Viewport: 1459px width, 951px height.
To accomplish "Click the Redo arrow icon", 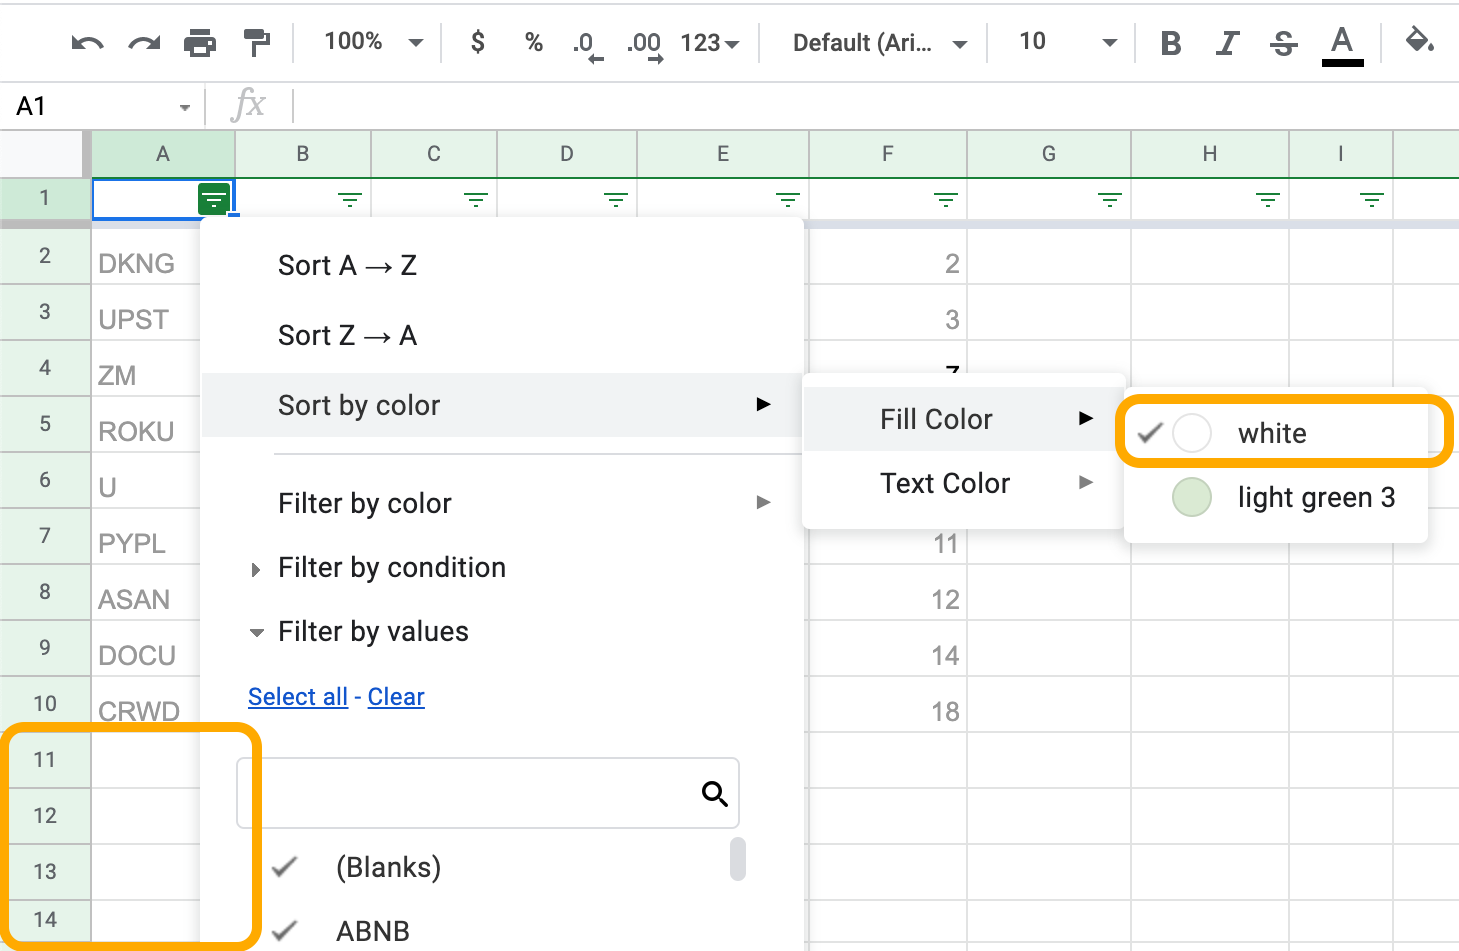I will (144, 43).
